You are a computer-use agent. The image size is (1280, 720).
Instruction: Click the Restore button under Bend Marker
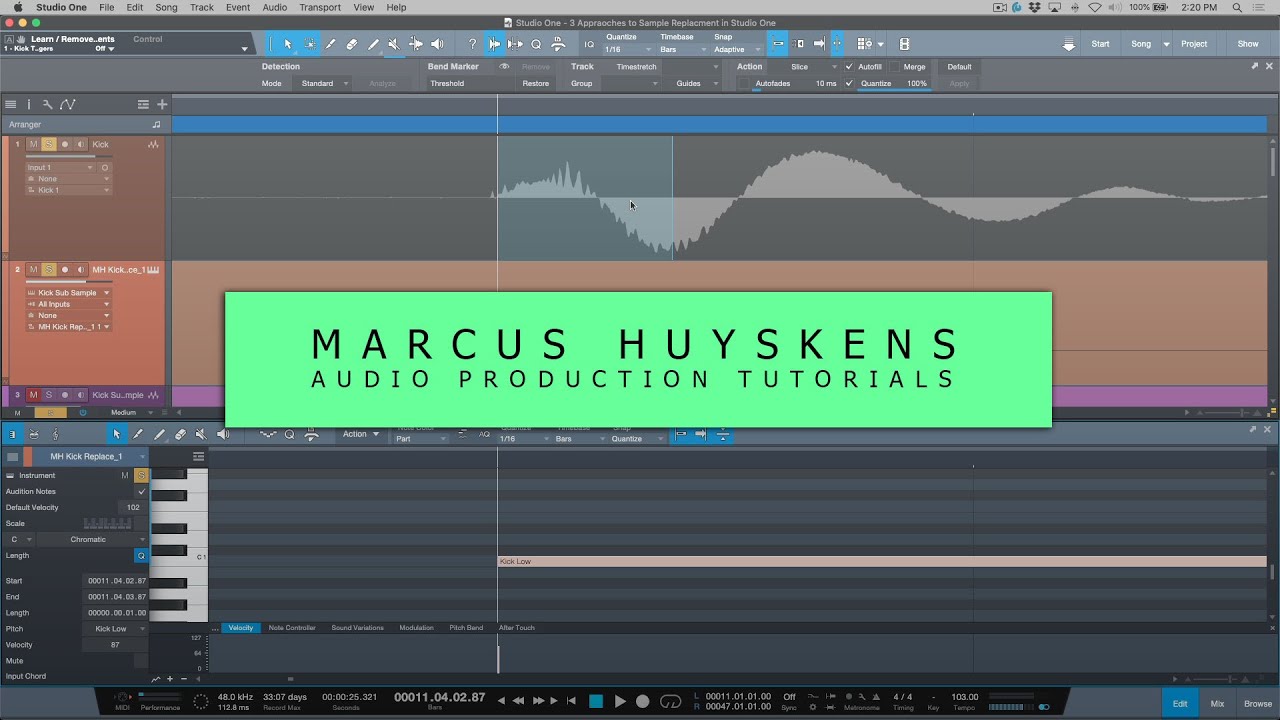coord(536,83)
